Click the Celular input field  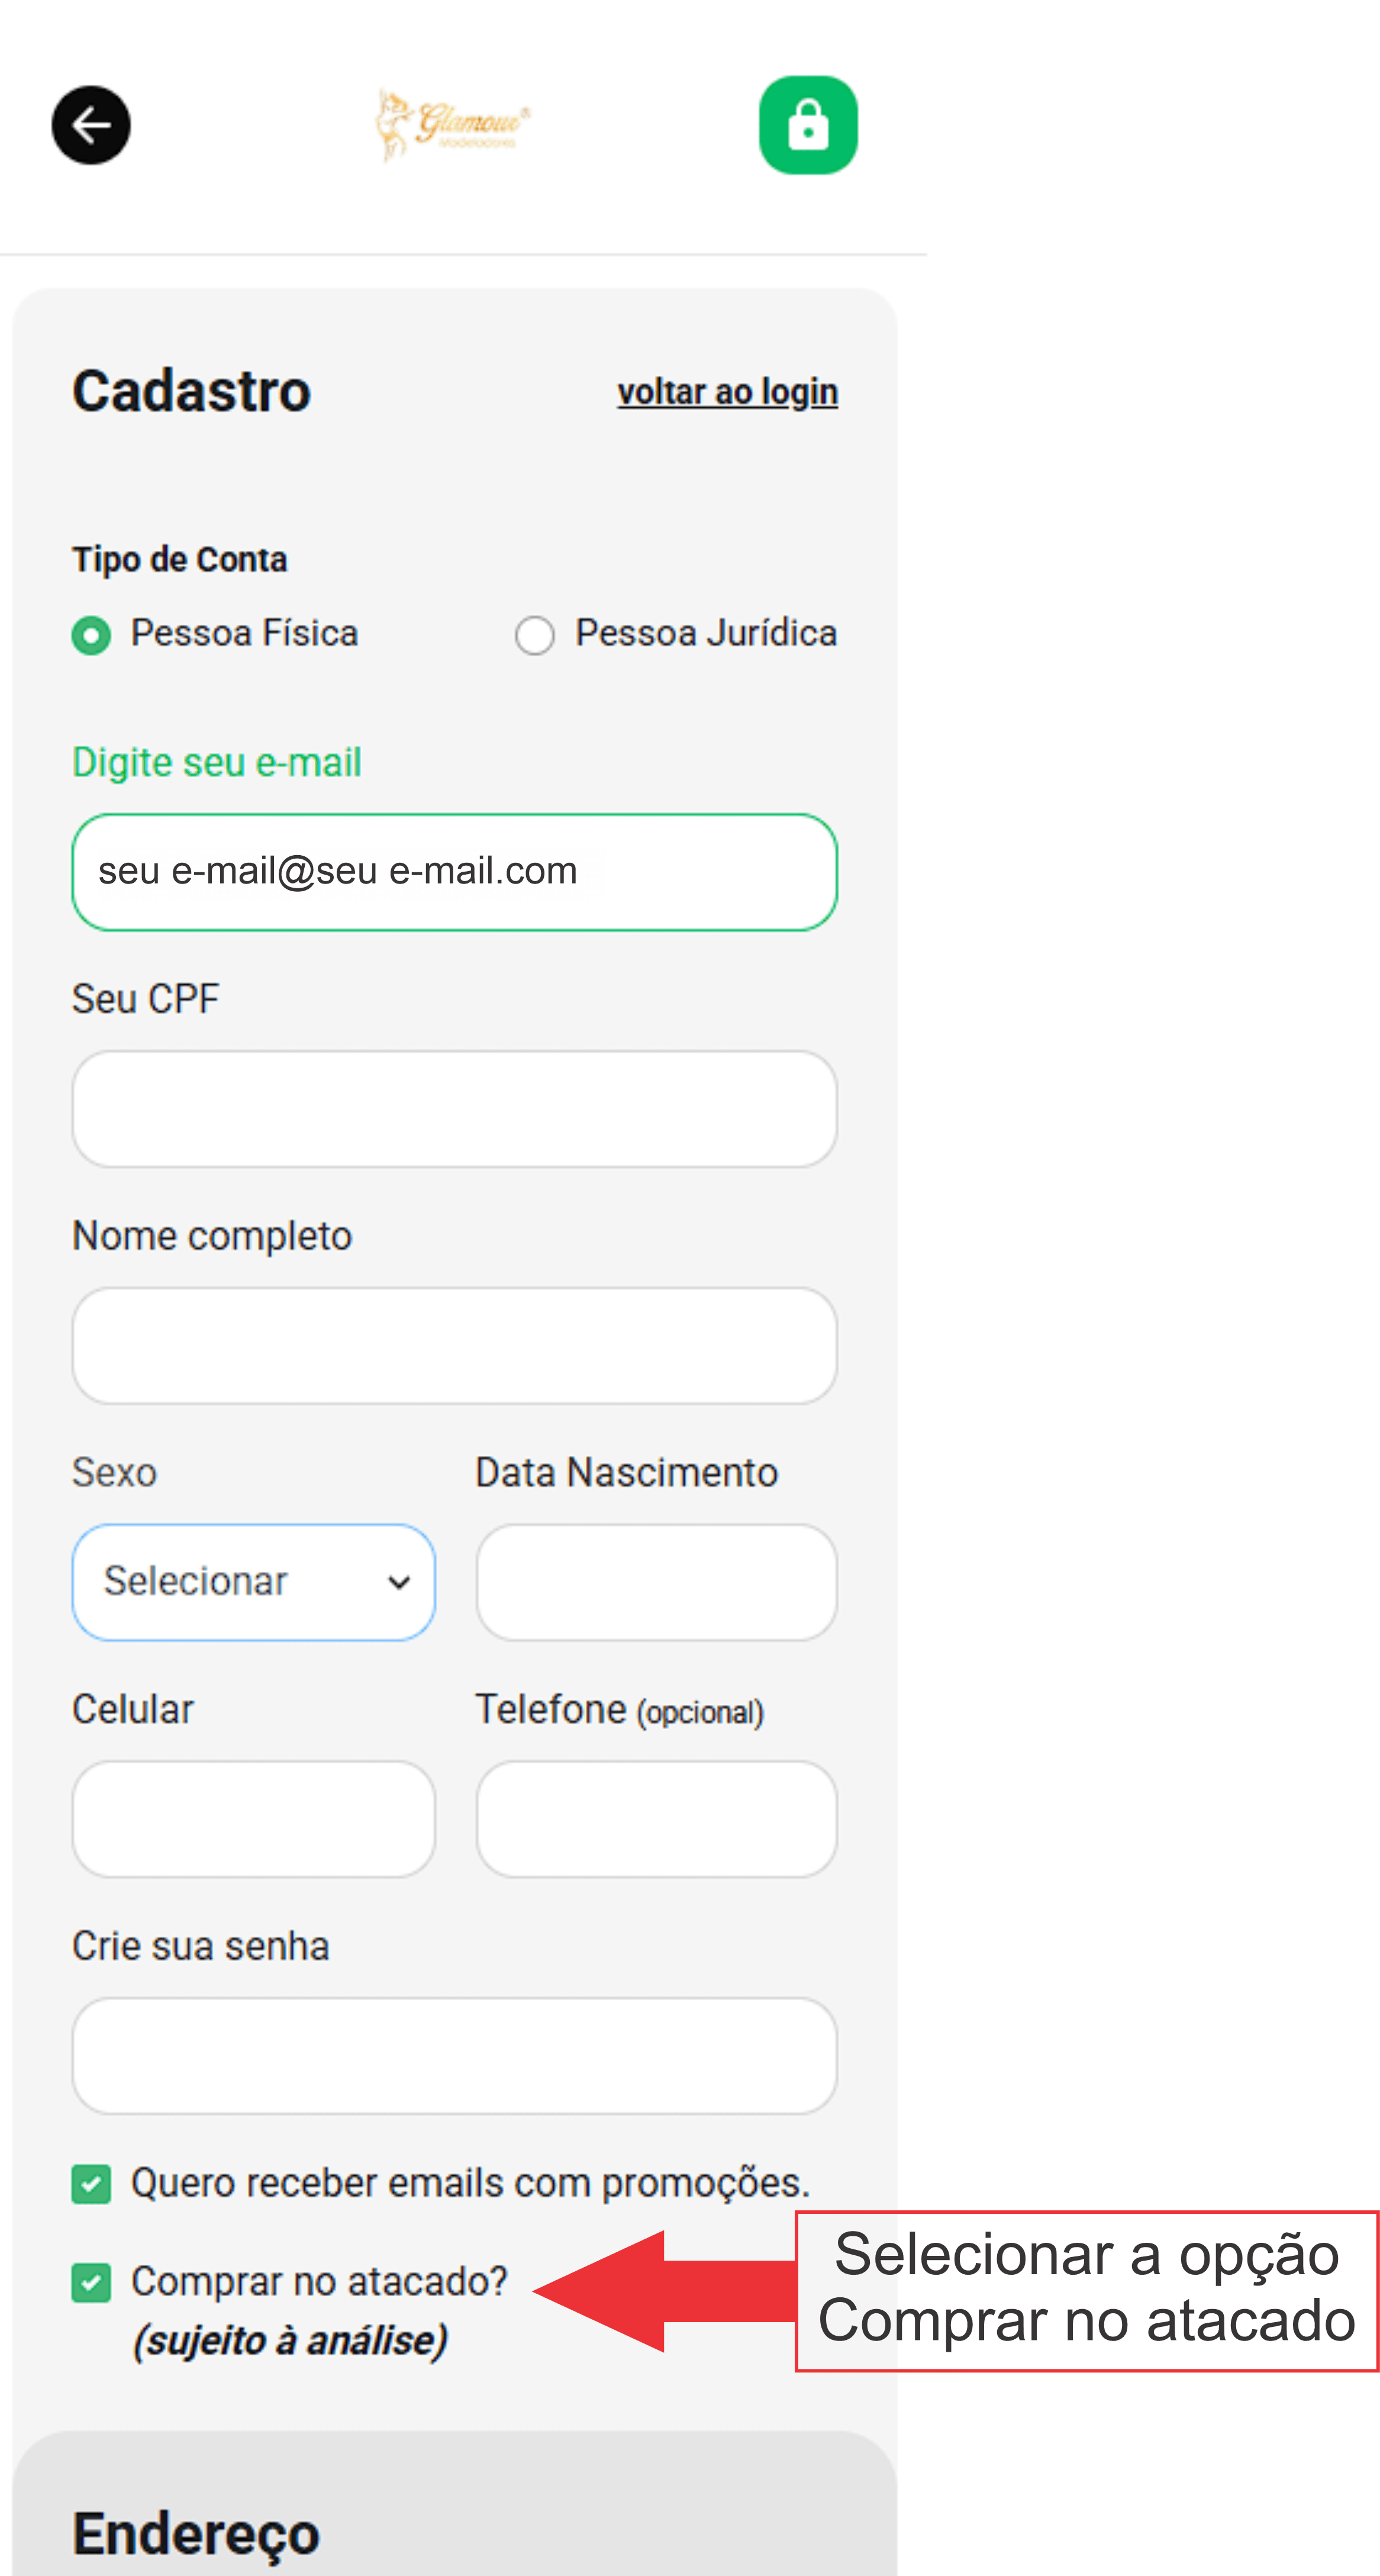(254, 1819)
